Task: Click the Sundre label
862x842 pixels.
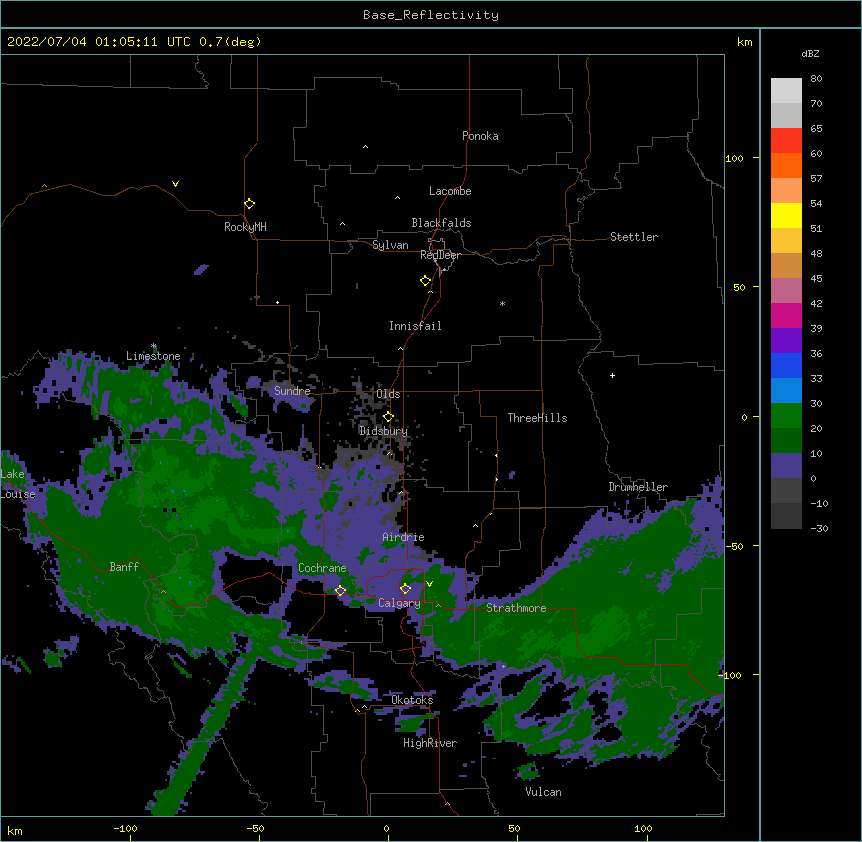Action: pos(292,391)
